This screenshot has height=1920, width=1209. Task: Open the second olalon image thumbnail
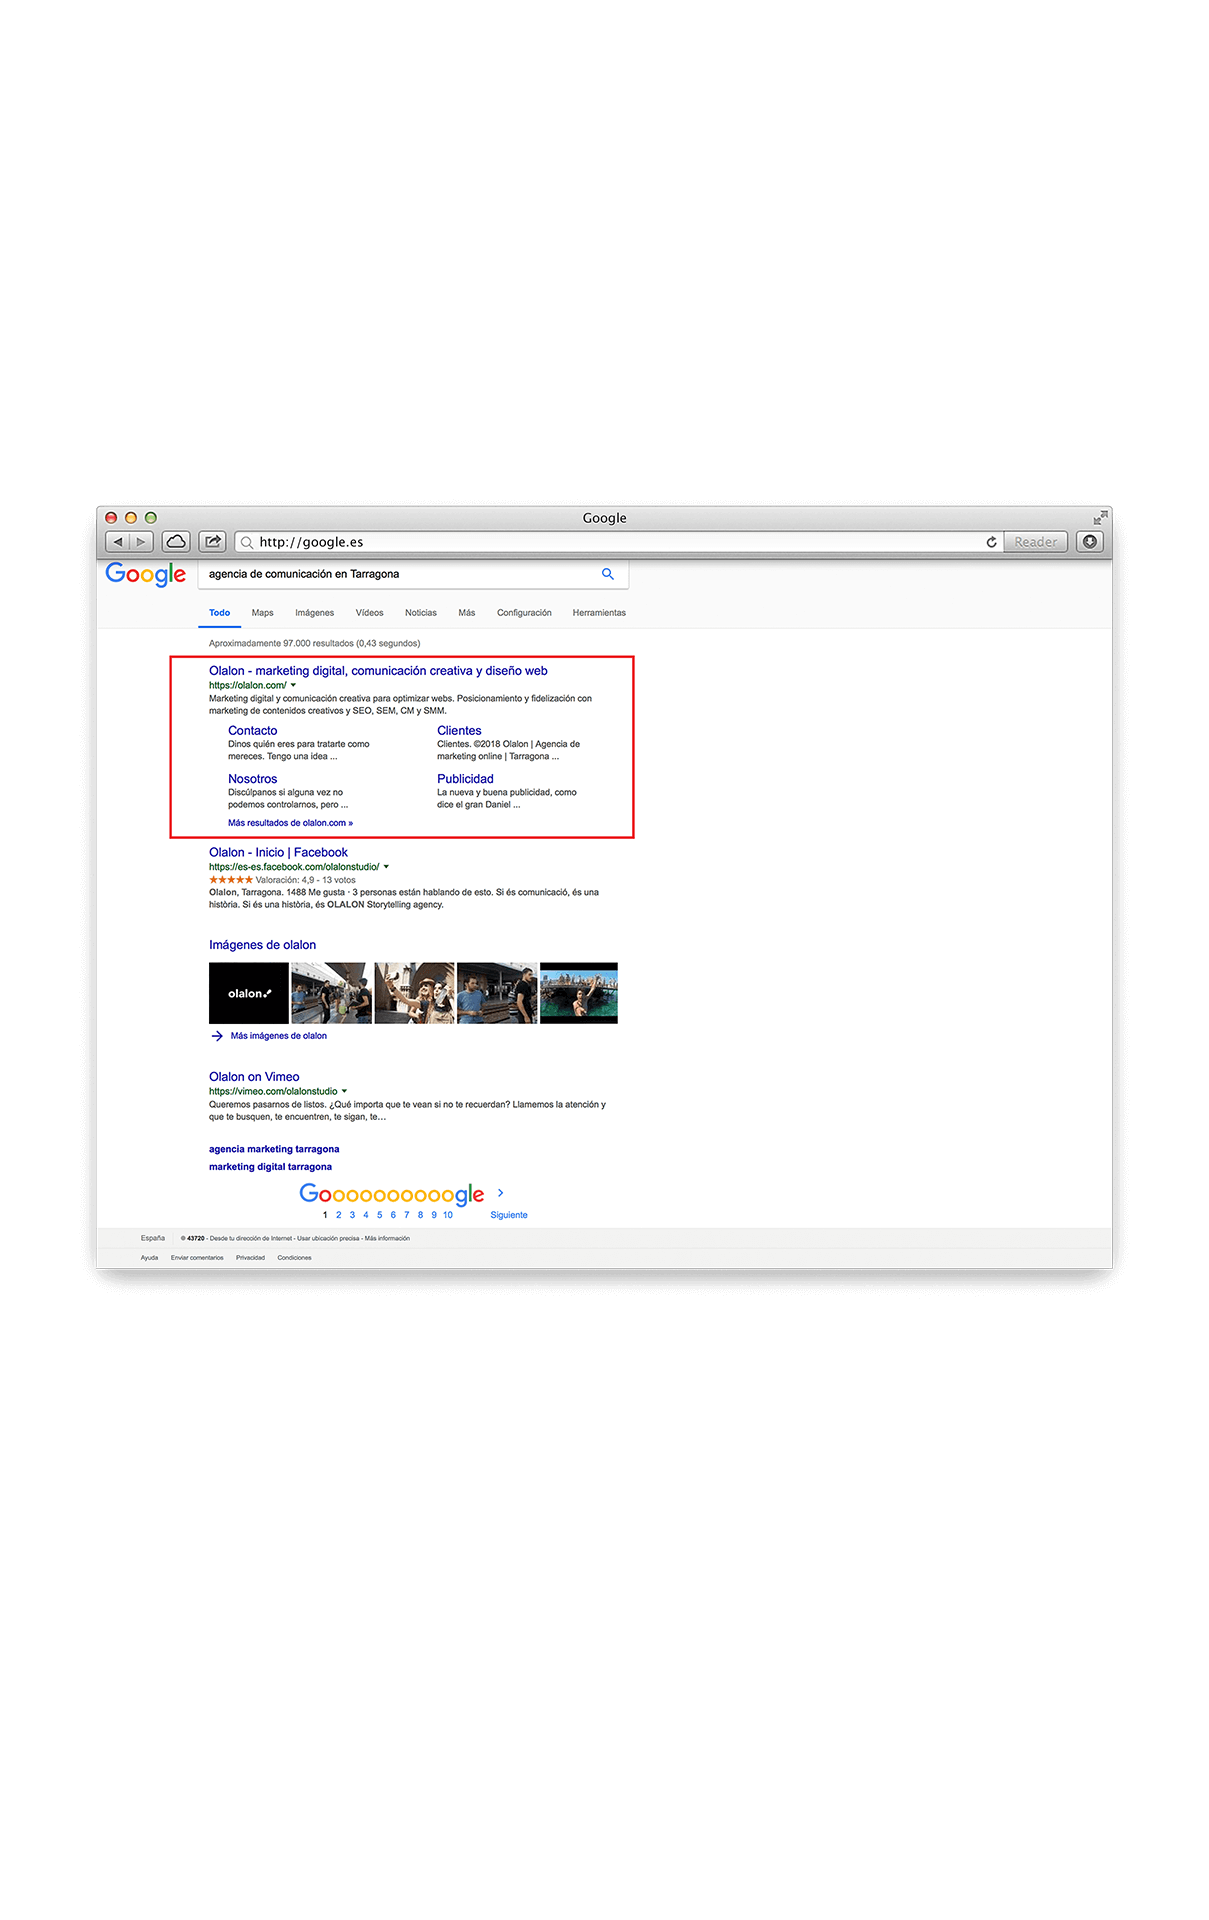(331, 993)
